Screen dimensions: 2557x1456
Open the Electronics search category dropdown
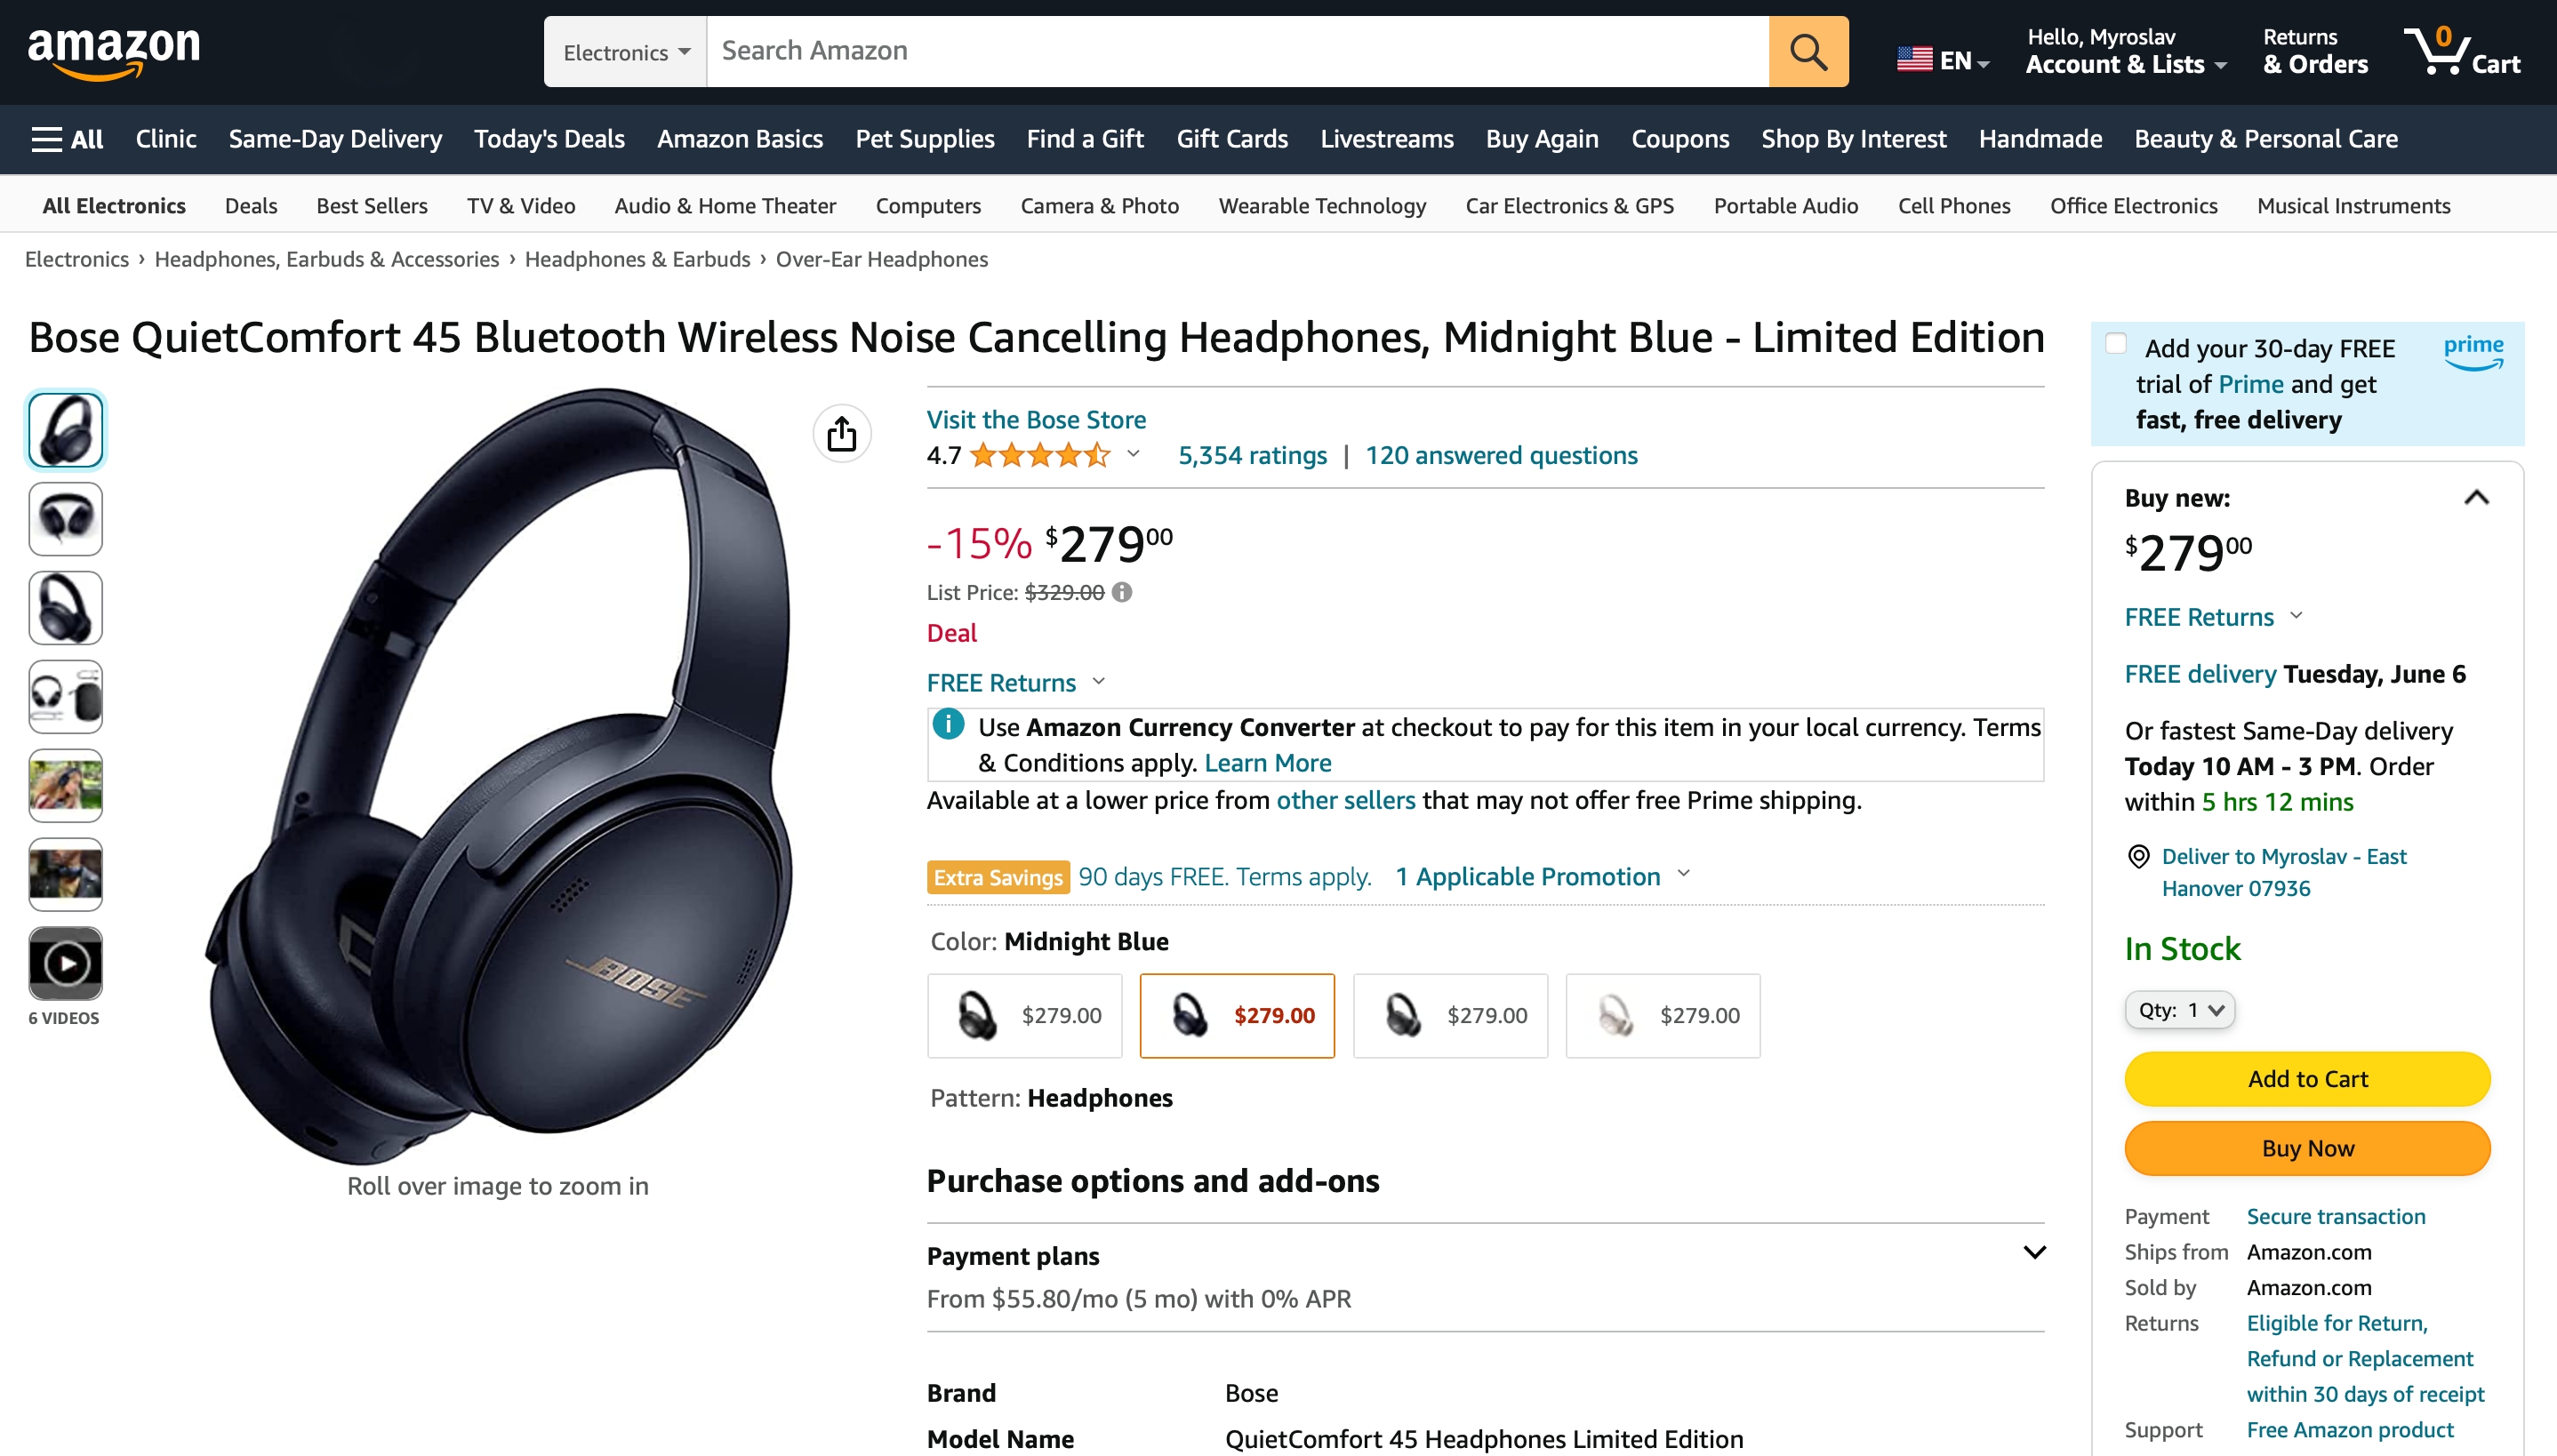(x=626, y=51)
